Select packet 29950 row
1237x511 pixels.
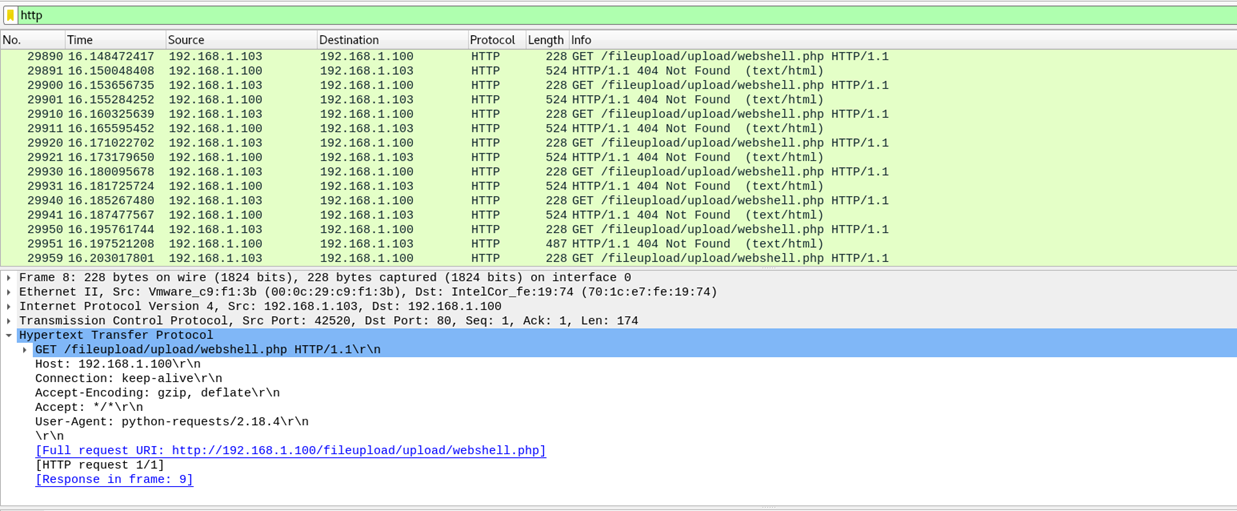click(x=618, y=230)
